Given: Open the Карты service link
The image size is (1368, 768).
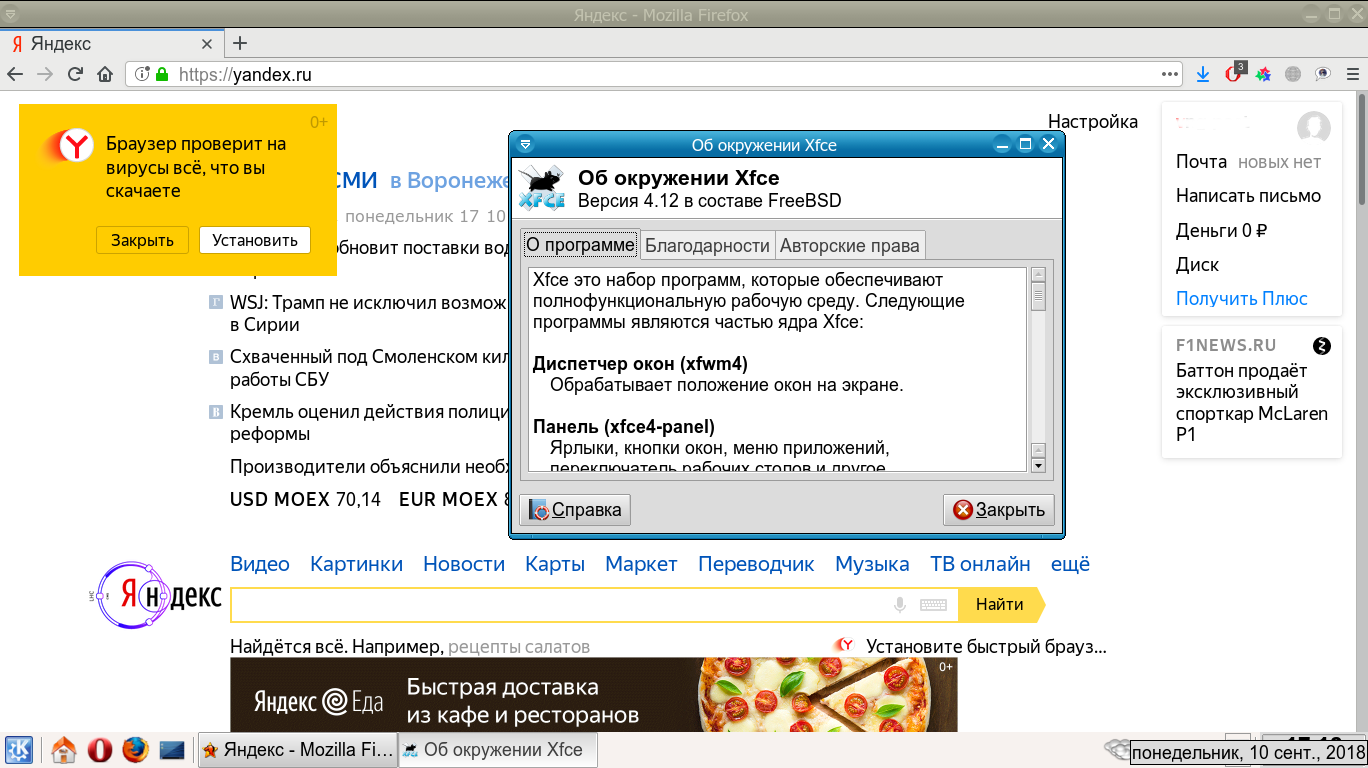Looking at the screenshot, I should pyautogui.click(x=555, y=564).
